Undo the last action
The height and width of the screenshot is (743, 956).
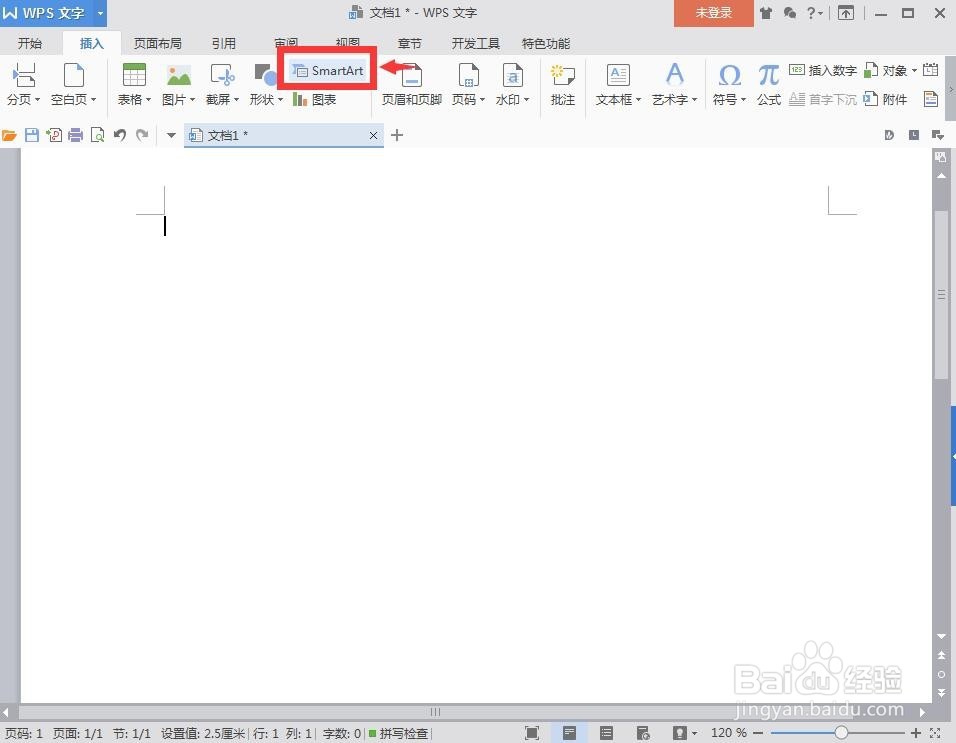(x=120, y=135)
